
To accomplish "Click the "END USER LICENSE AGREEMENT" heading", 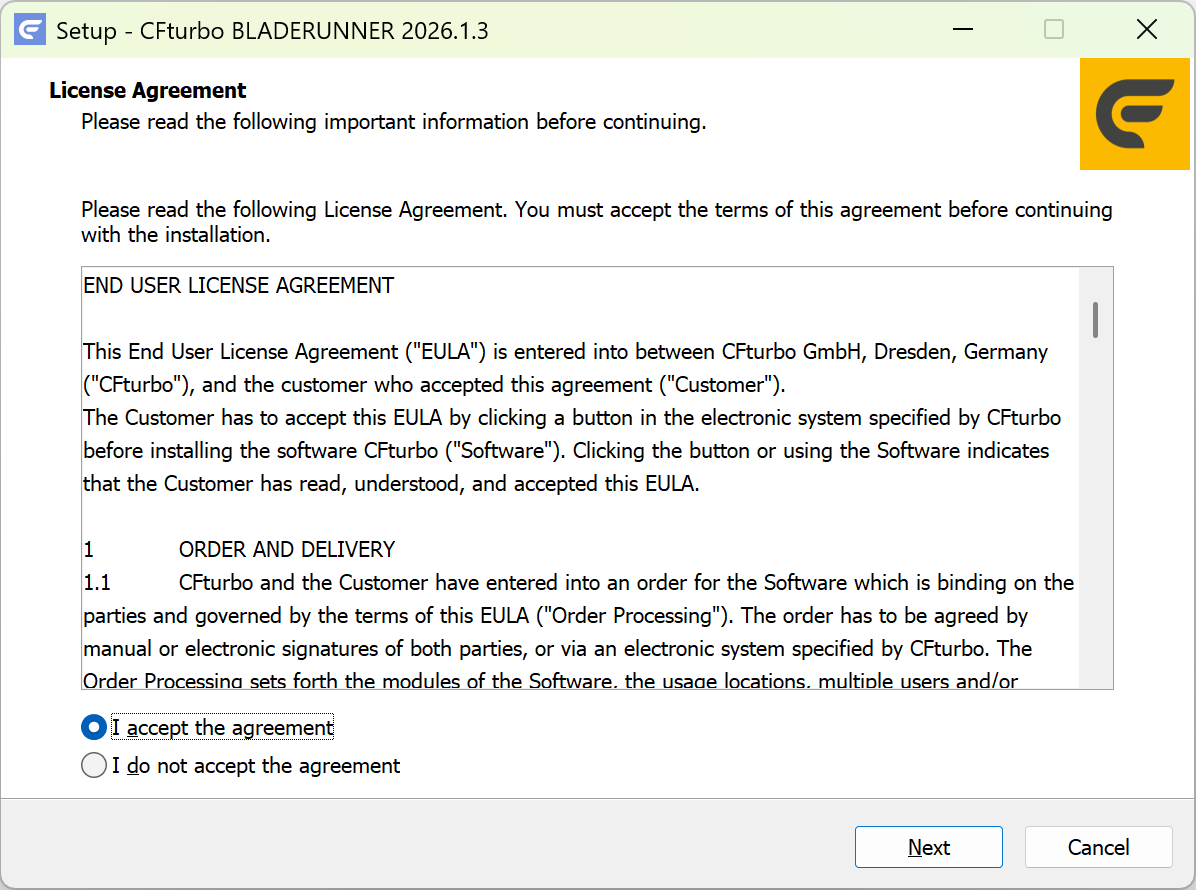I will (239, 285).
